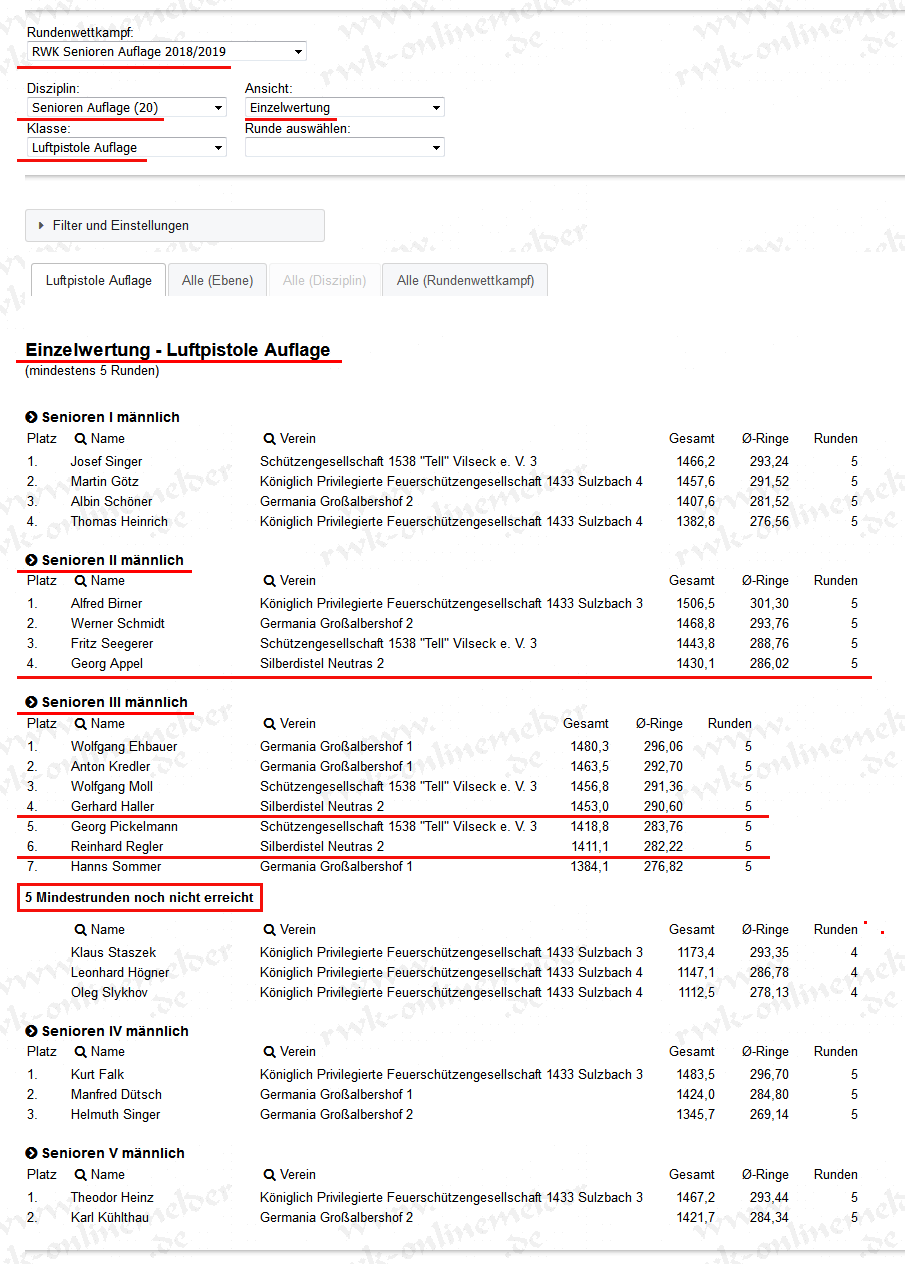Click shooter name Kurt Falk
This screenshot has height=1264, width=905.
97,1075
